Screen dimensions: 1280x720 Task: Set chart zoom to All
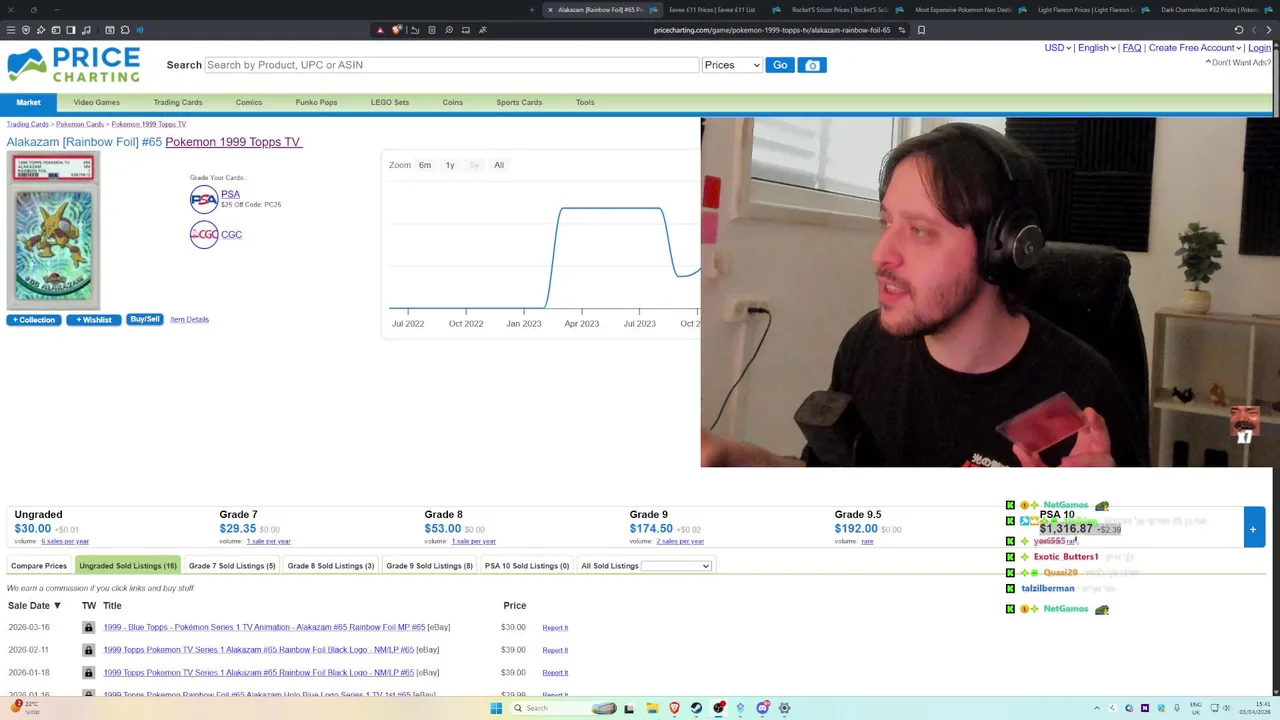[x=499, y=165]
